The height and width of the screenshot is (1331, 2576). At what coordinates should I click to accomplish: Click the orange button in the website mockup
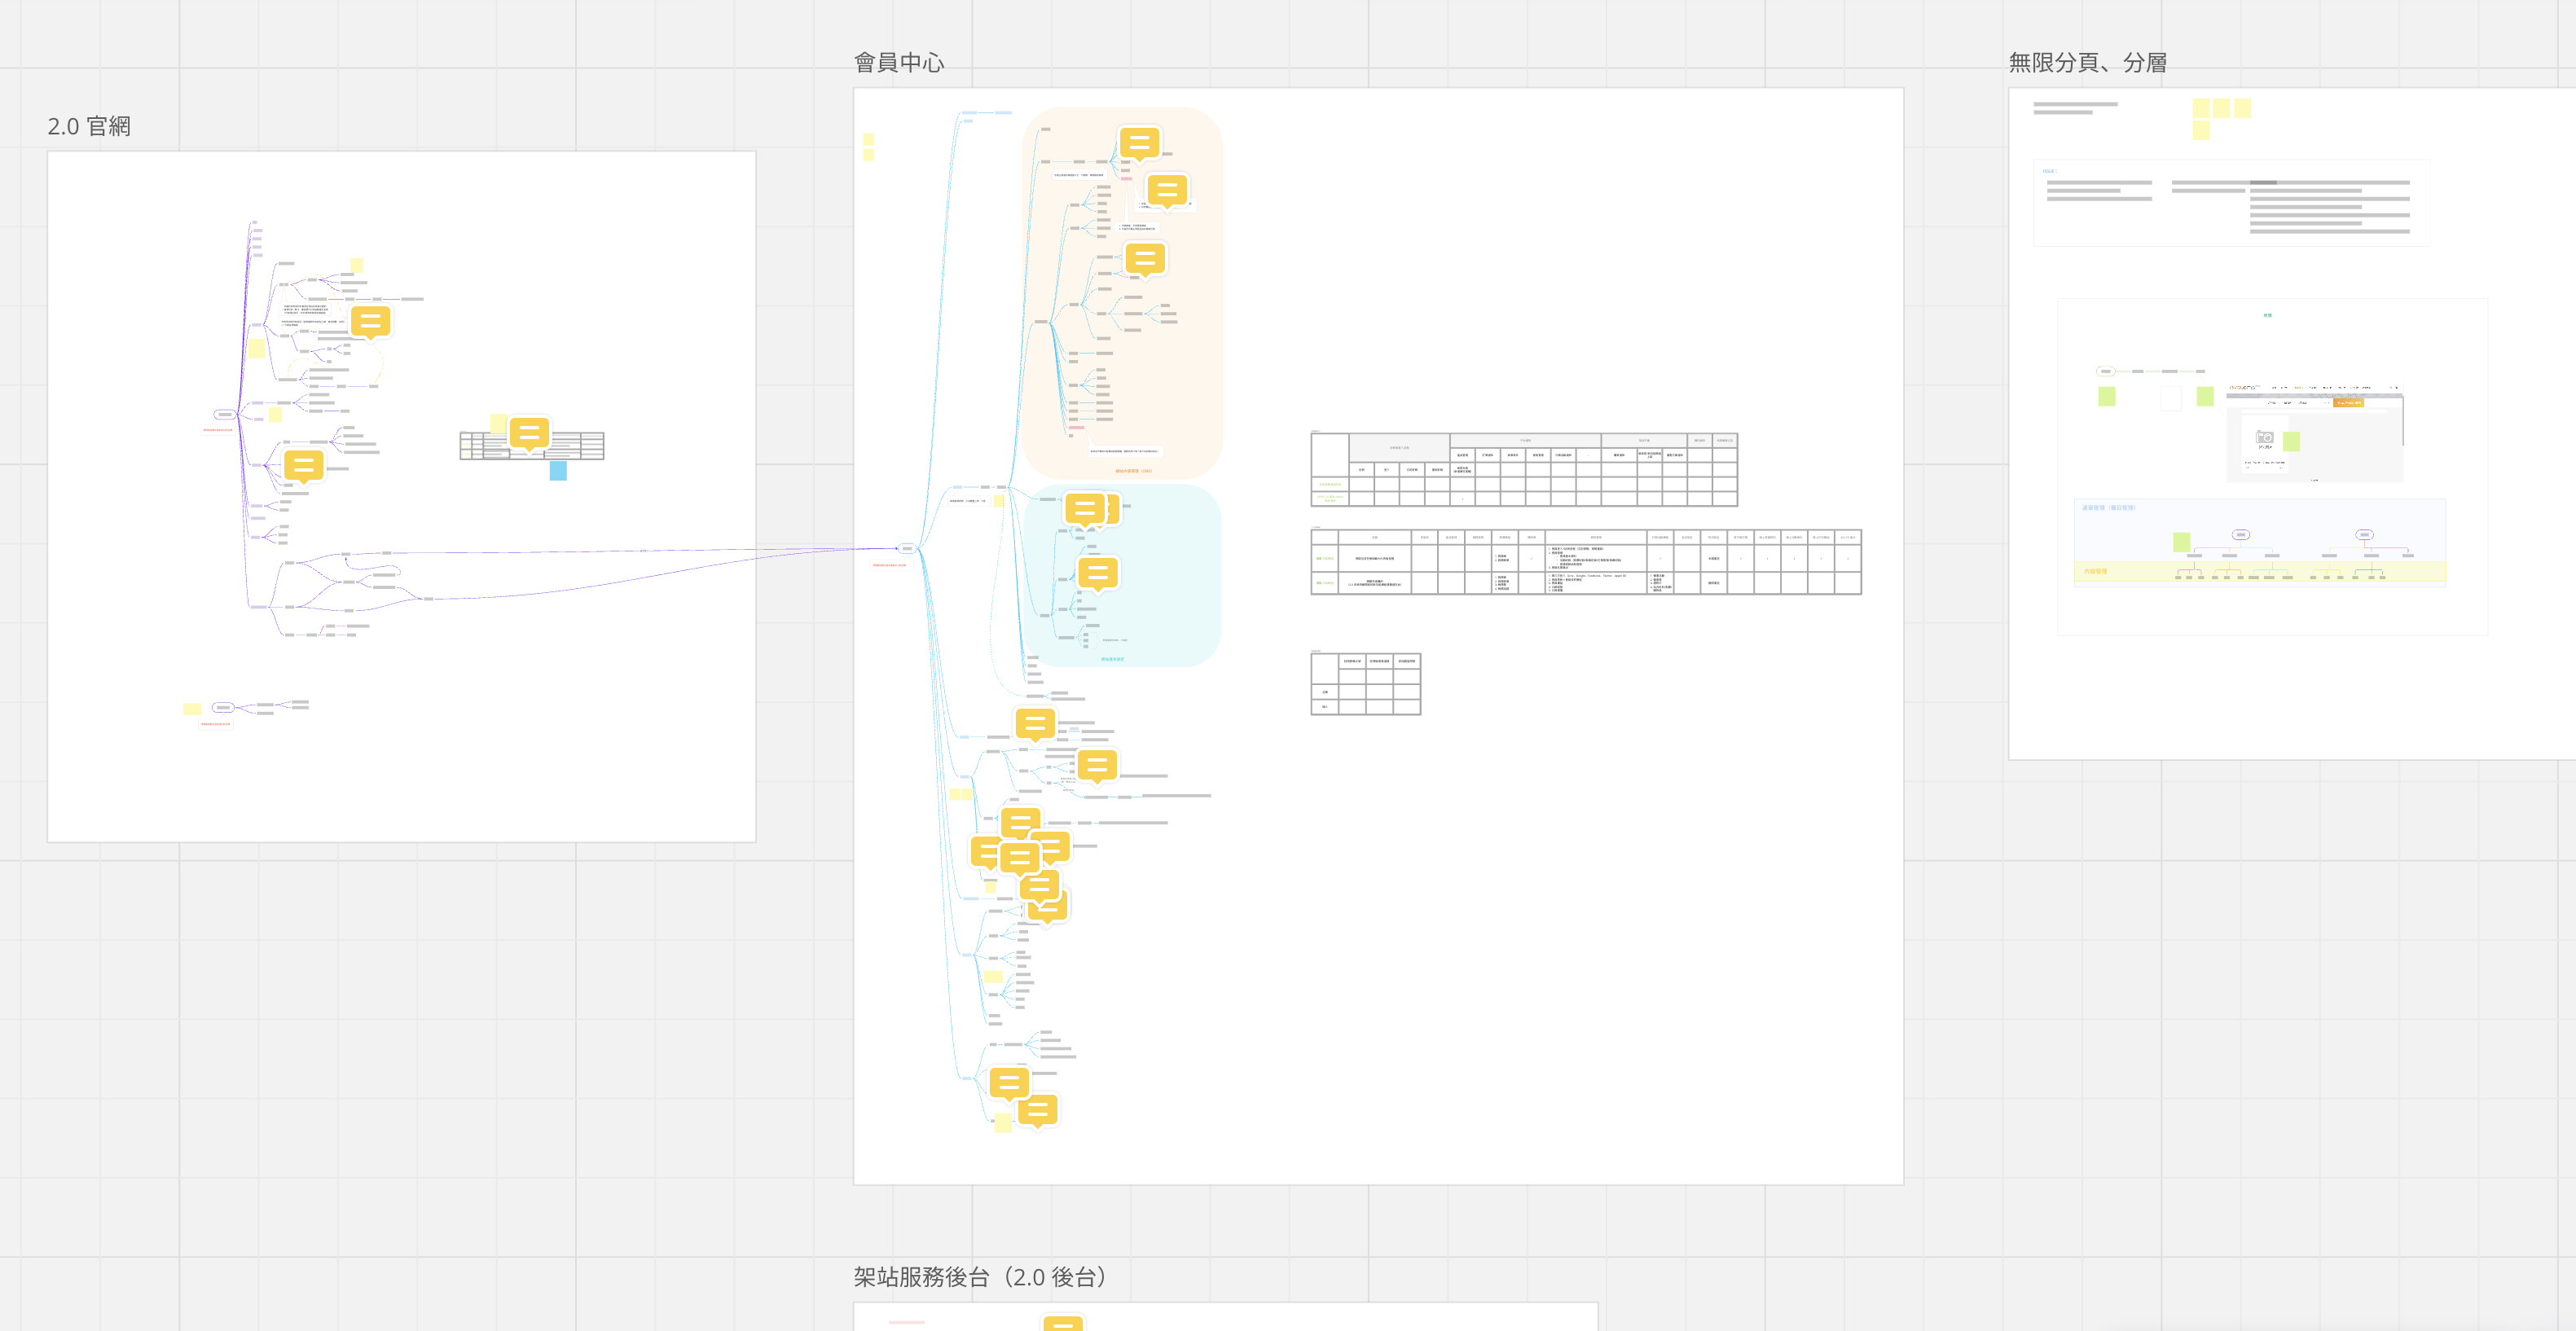(2347, 402)
